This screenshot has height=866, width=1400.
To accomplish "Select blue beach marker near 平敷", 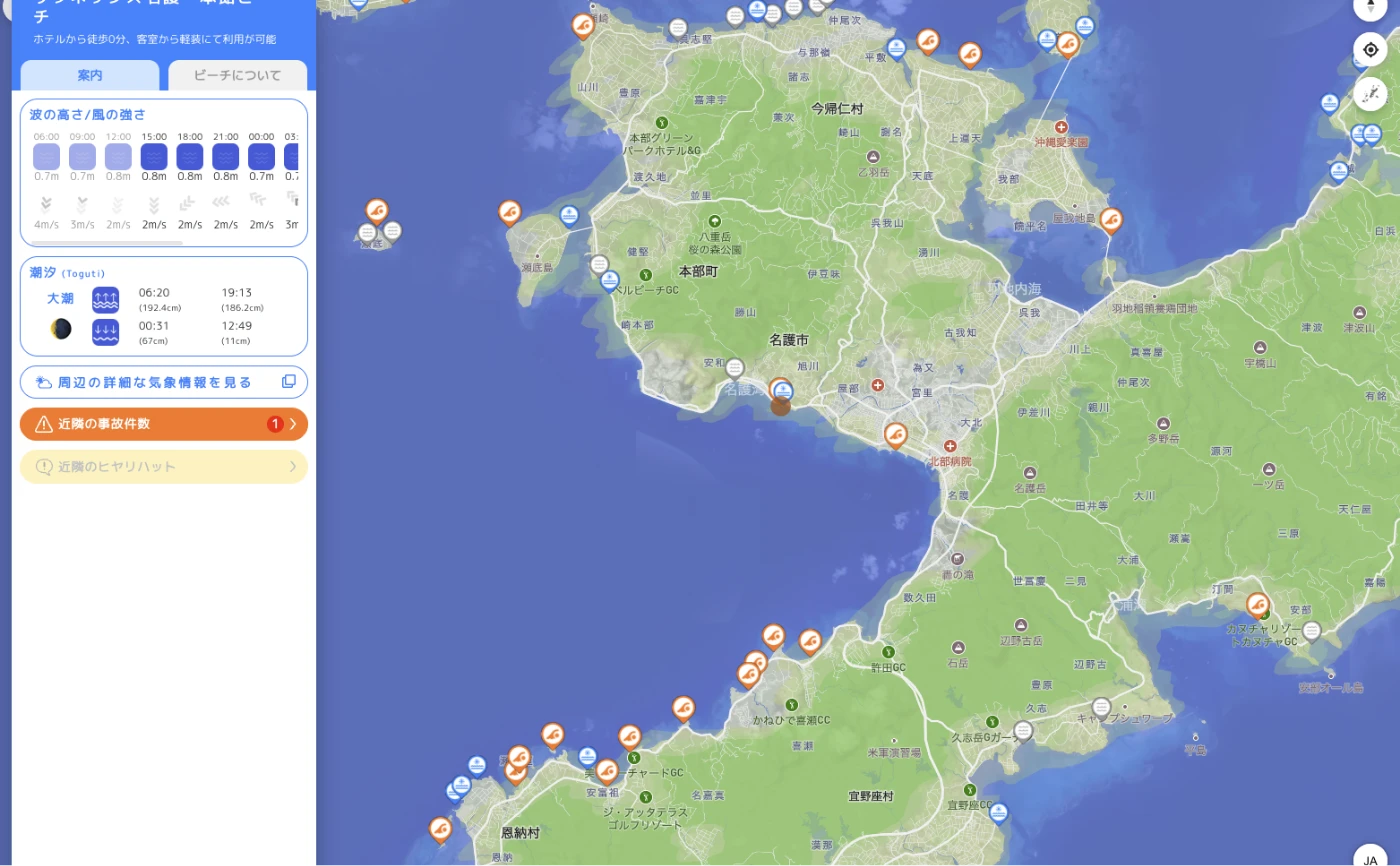I will [897, 47].
